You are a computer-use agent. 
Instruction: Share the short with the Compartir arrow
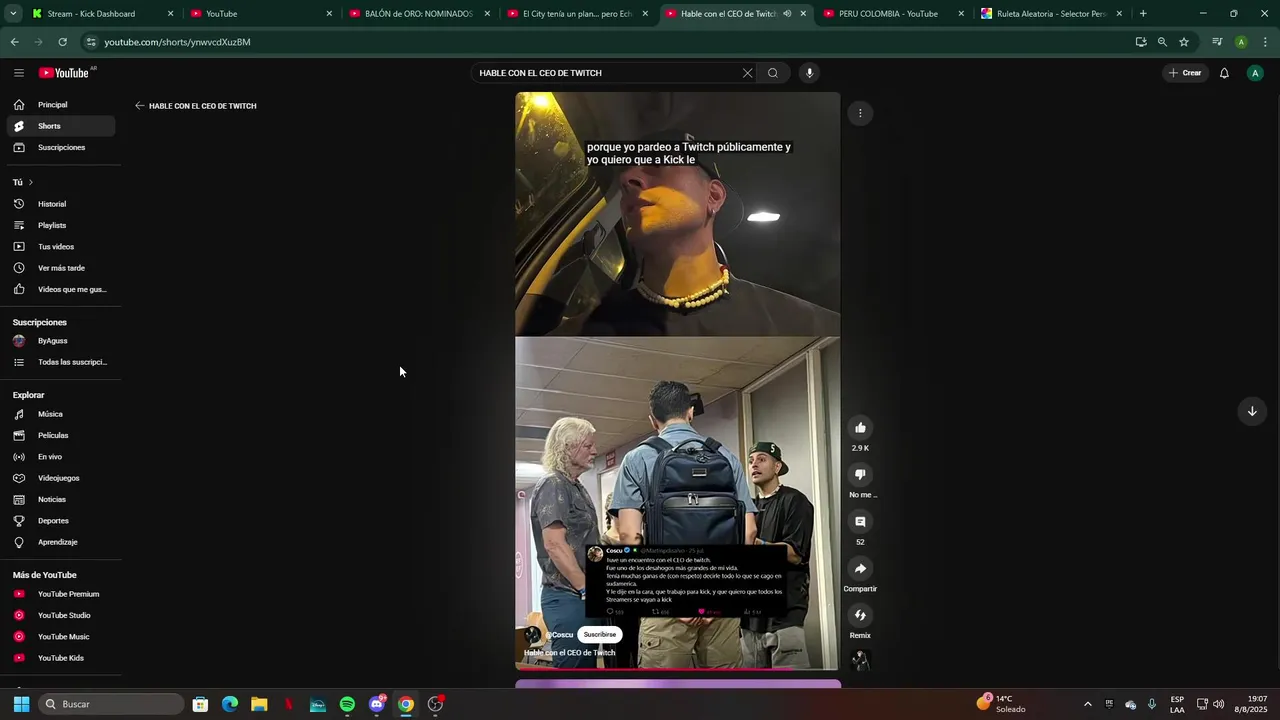pyautogui.click(x=860, y=569)
